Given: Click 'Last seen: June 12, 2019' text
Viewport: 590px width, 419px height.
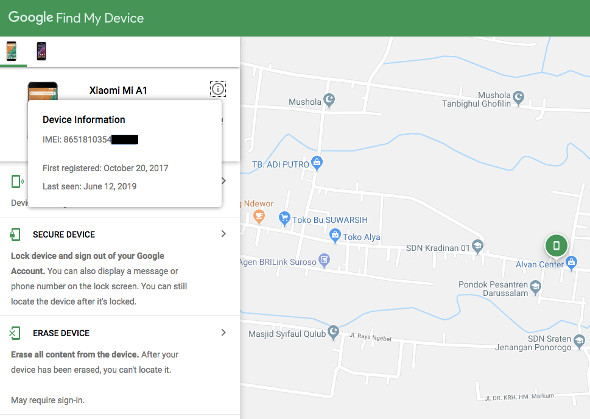Looking at the screenshot, I should point(90,186).
